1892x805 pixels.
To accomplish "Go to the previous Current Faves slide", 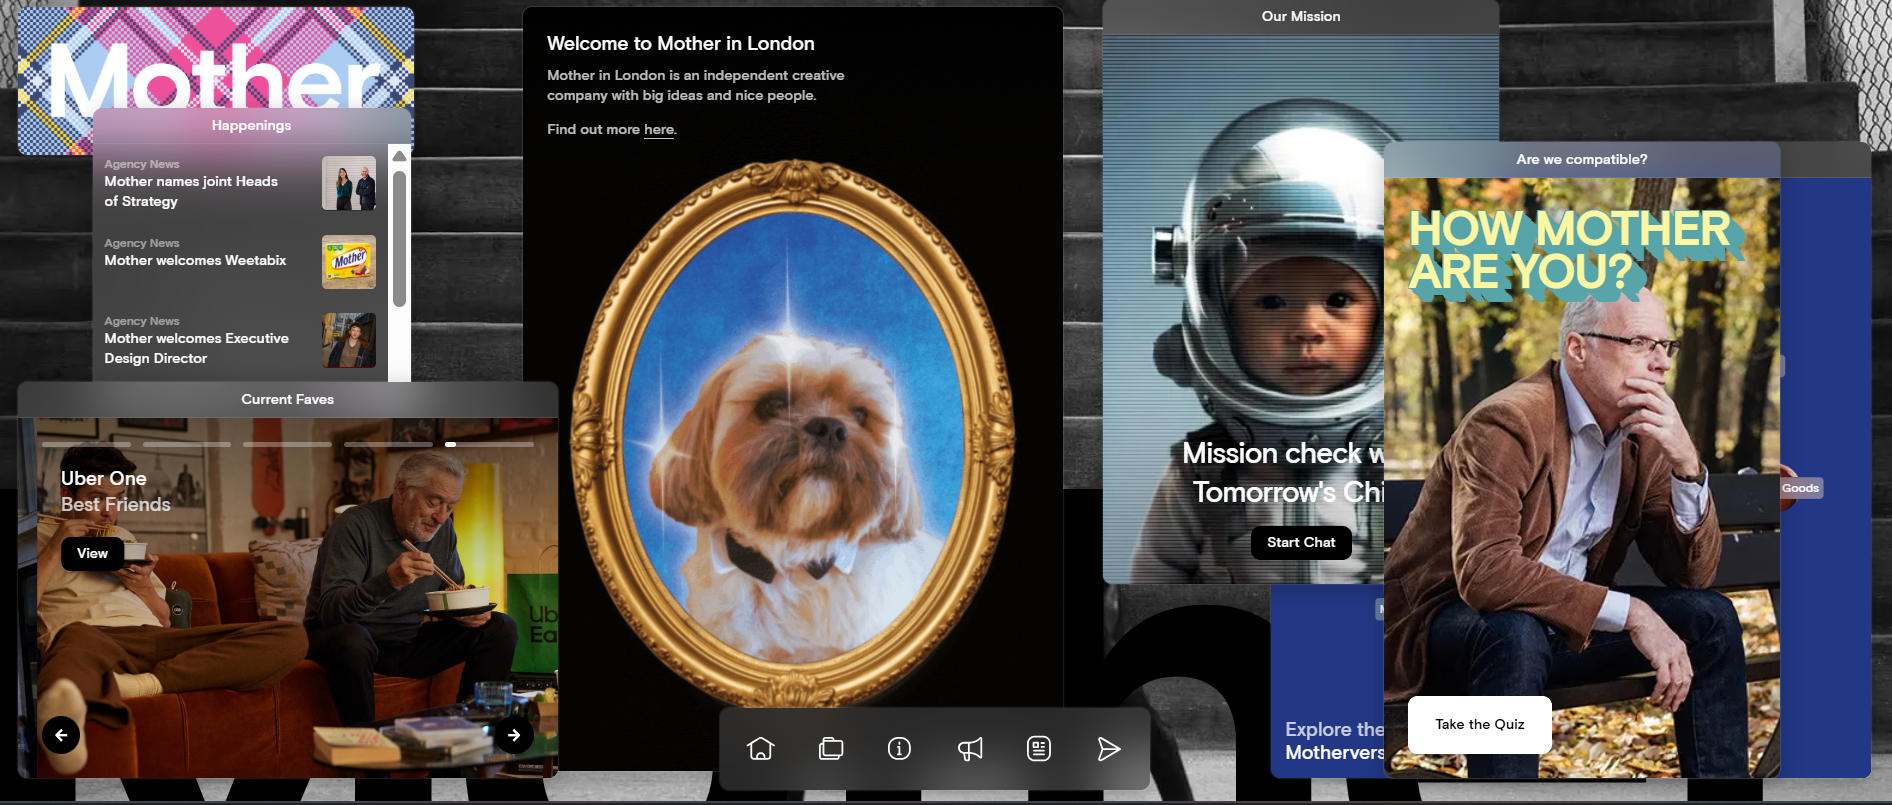I will 61,735.
